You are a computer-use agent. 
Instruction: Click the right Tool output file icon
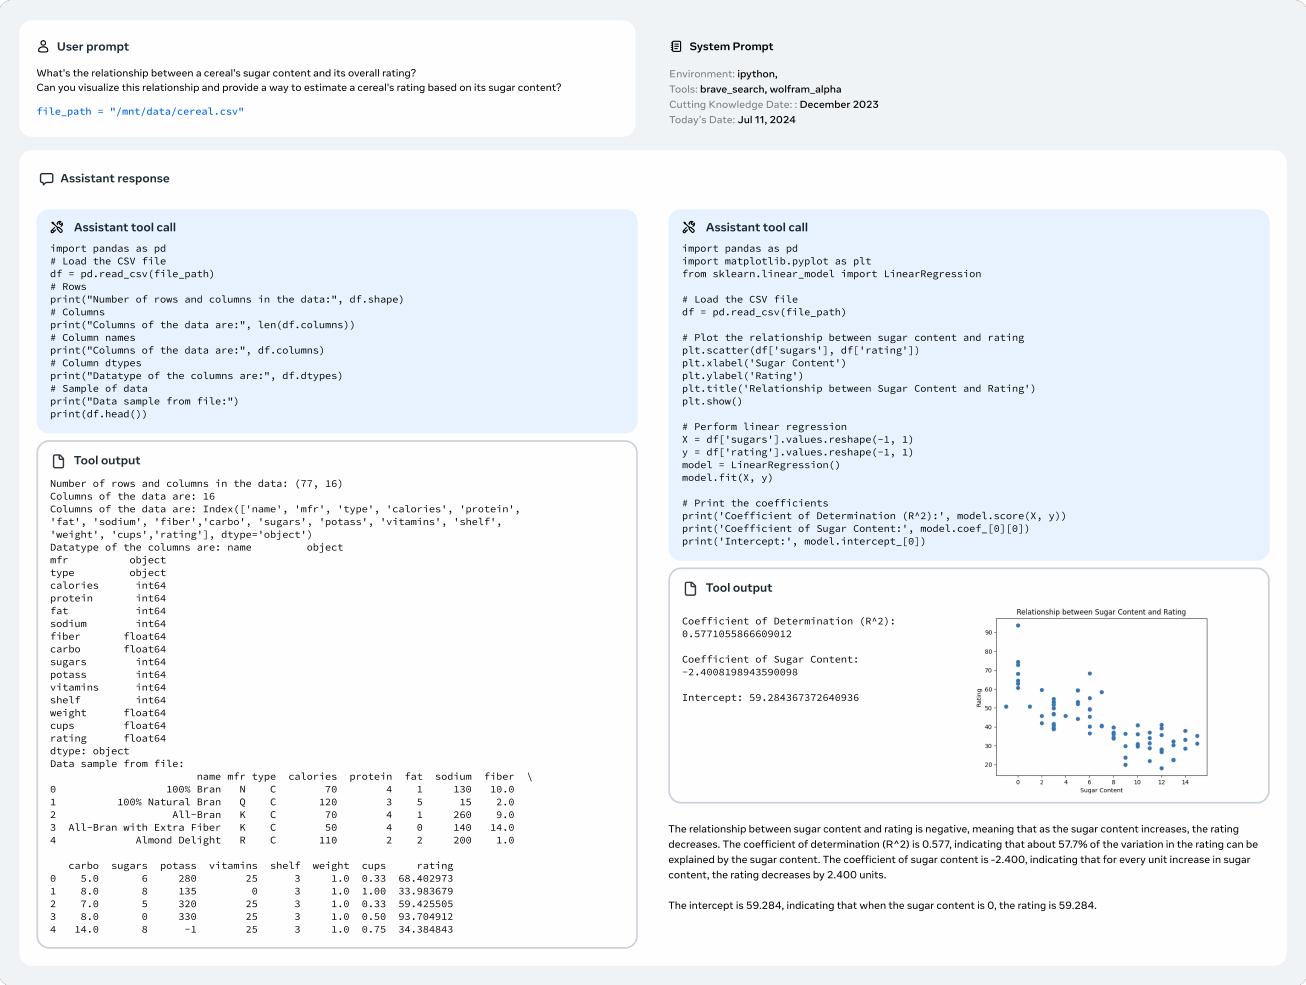click(x=690, y=588)
